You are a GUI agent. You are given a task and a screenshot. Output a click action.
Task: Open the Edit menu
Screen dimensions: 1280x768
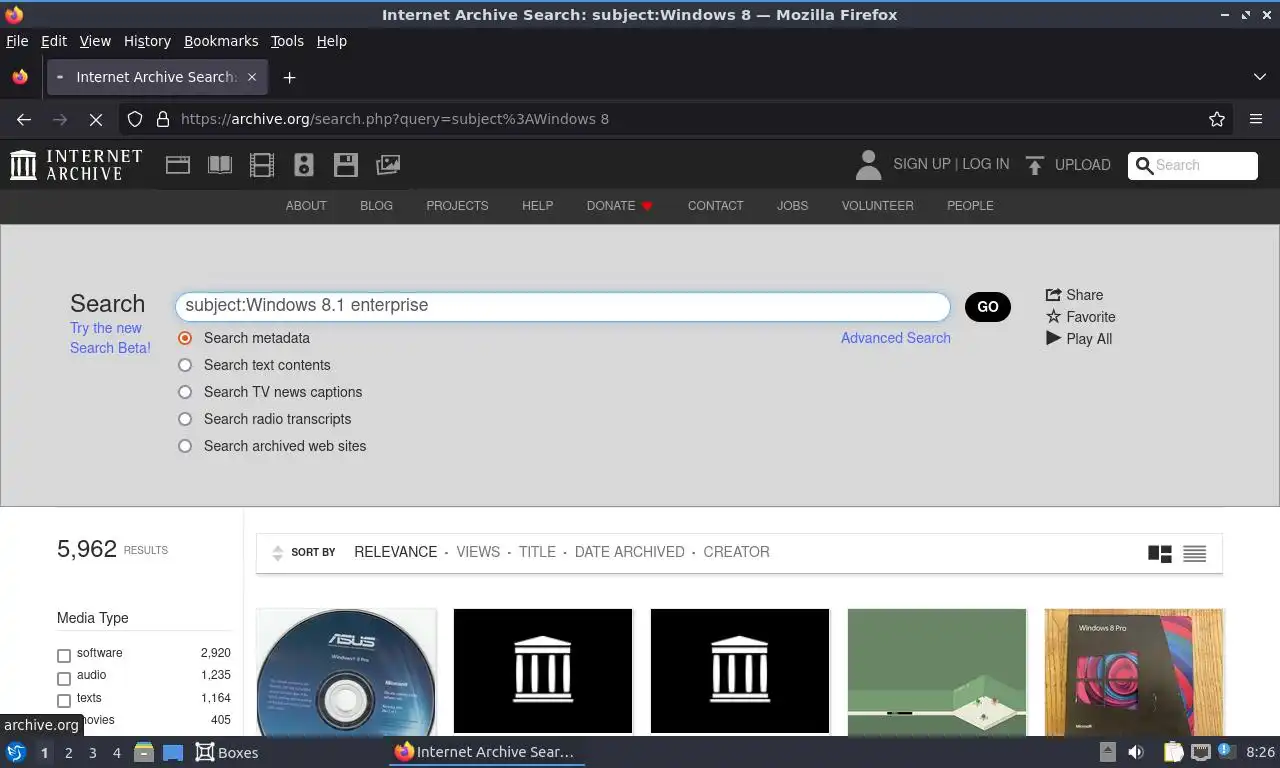point(54,41)
